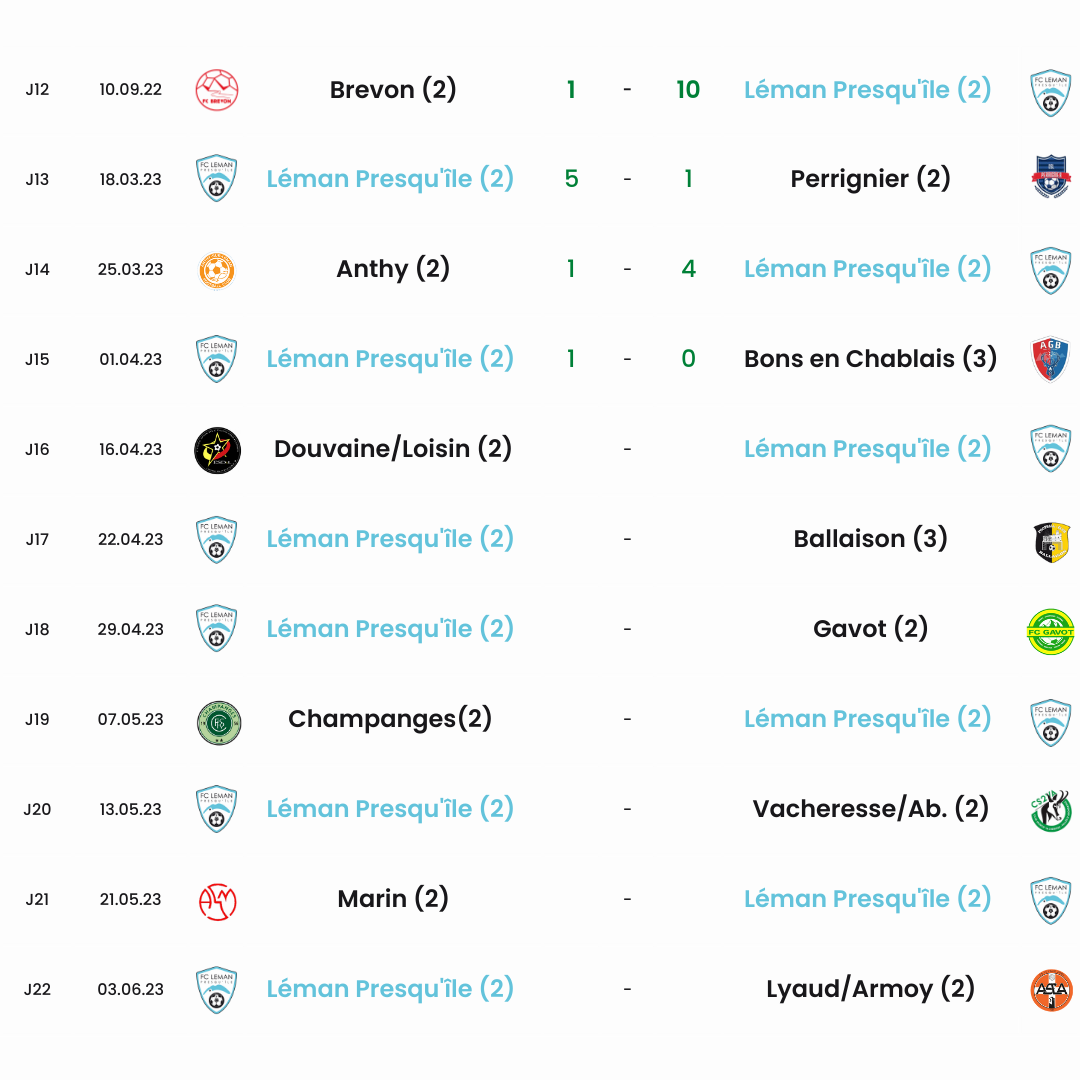This screenshot has width=1080, height=1080.
Task: Open Lyaud/Armoy (2) team link
Action: (870, 988)
